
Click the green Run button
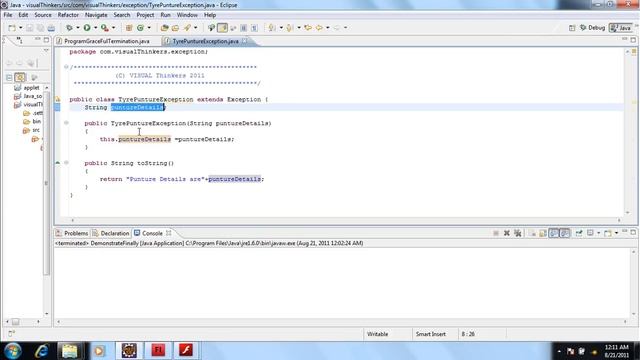click(87, 28)
